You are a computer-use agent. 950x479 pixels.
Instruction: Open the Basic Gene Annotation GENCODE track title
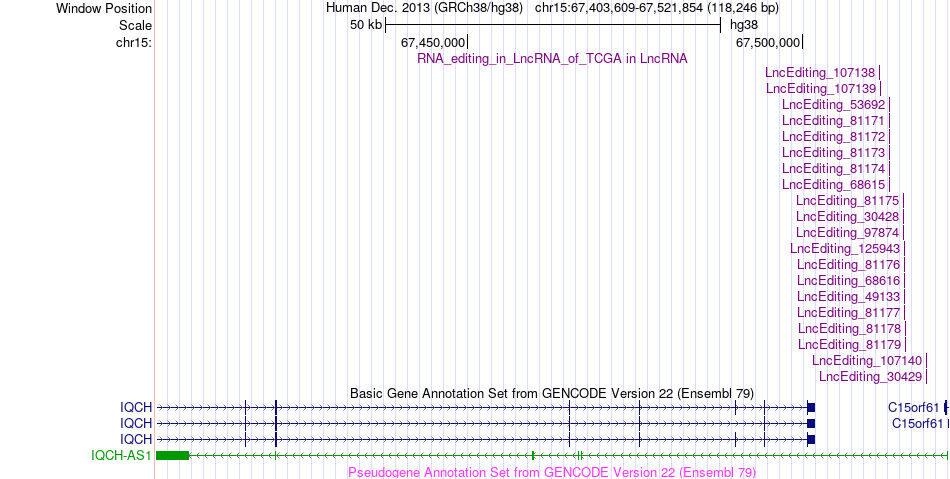[552, 394]
